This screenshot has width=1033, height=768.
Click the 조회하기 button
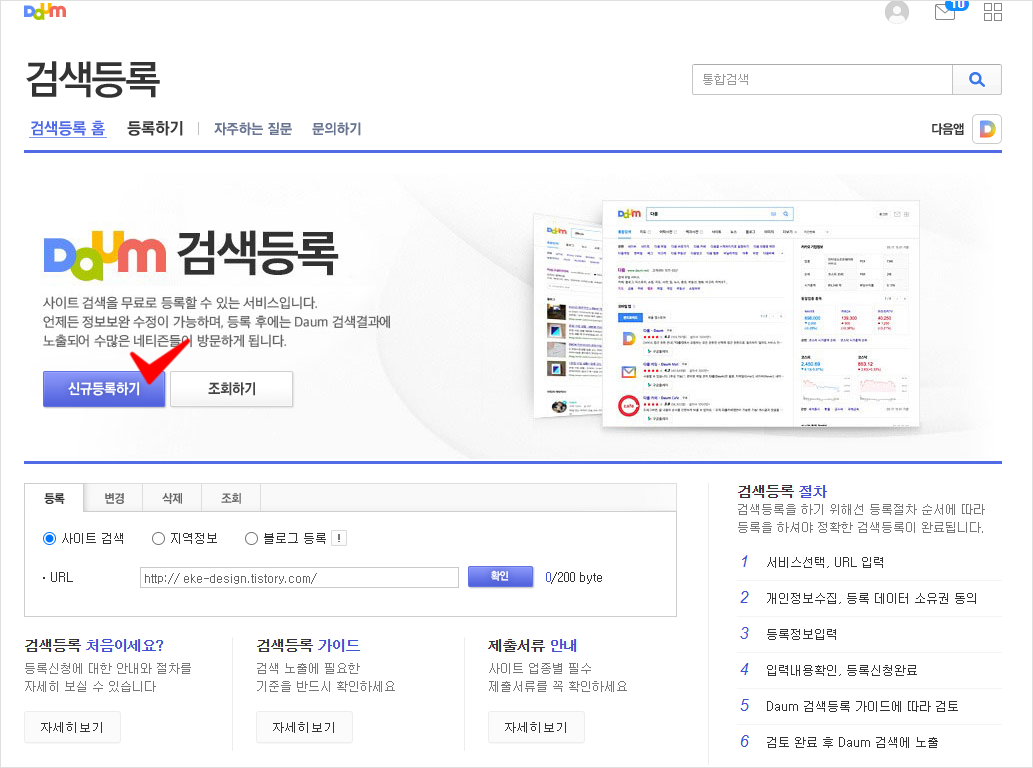tap(232, 389)
